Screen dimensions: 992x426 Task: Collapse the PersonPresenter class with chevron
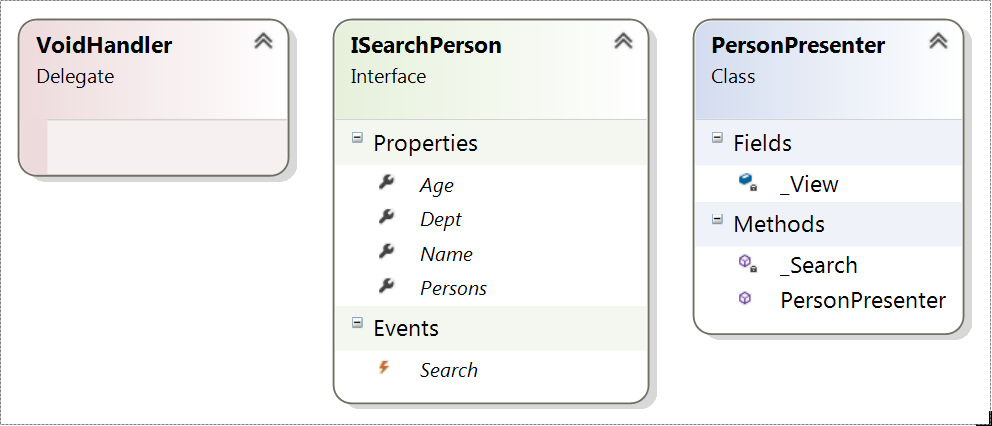[938, 41]
